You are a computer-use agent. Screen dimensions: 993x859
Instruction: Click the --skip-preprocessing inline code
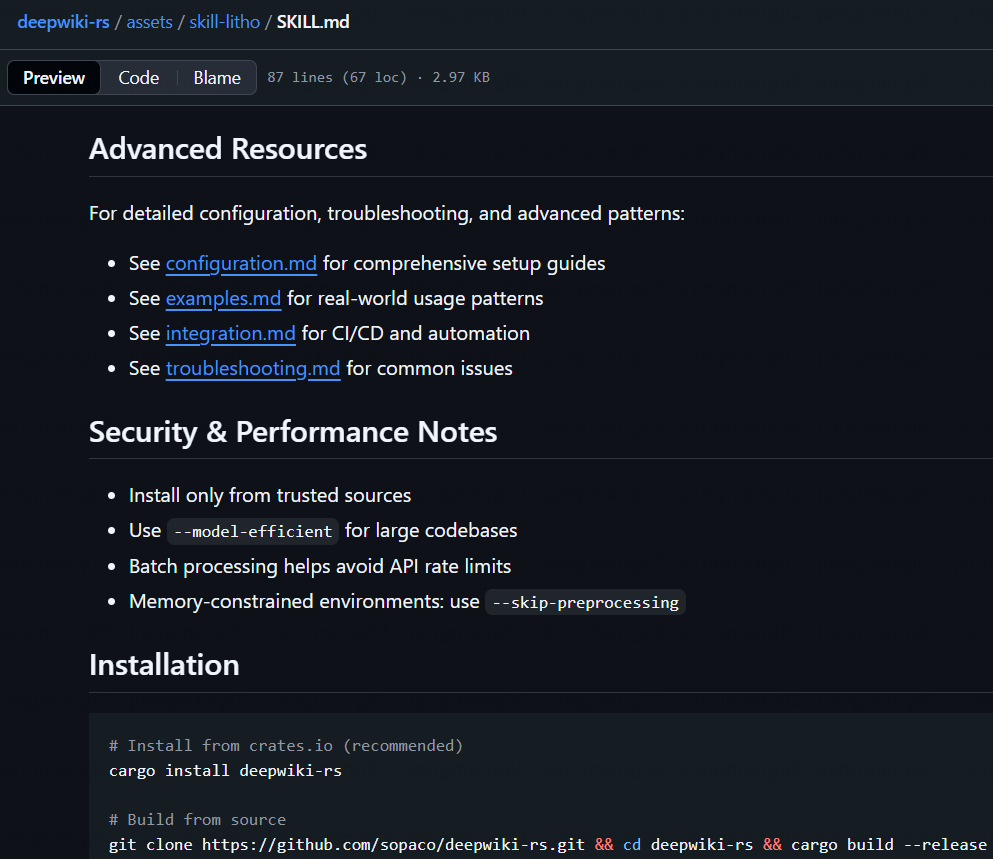click(x=585, y=602)
